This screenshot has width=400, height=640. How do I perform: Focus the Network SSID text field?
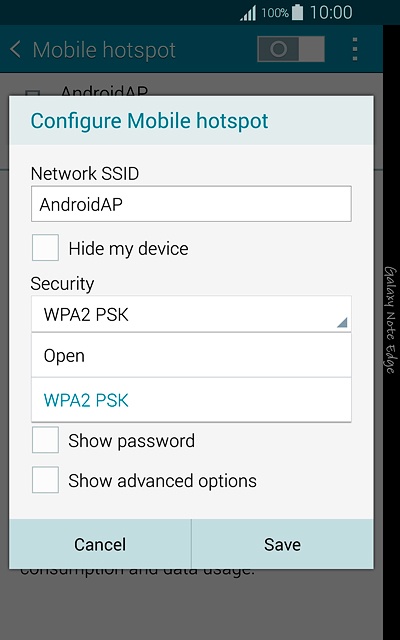[x=191, y=204]
